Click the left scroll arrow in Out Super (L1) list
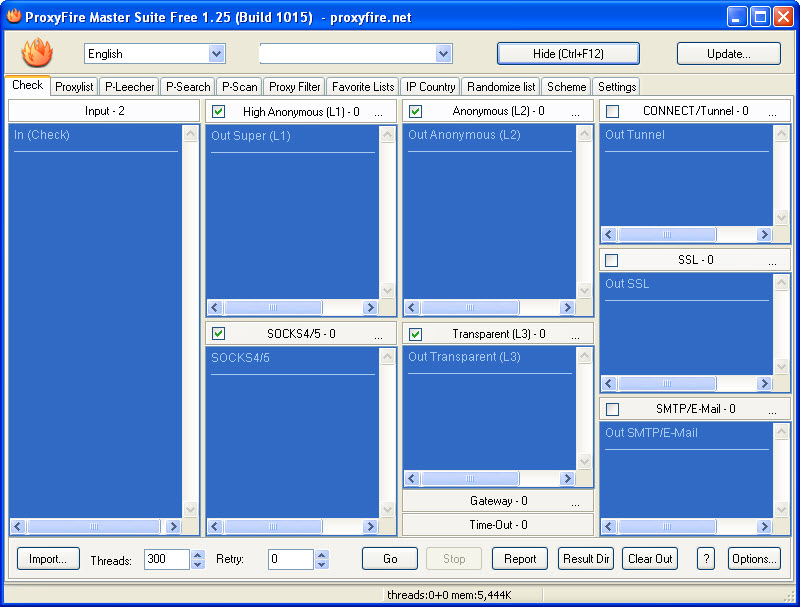This screenshot has width=800, height=607. 215,308
